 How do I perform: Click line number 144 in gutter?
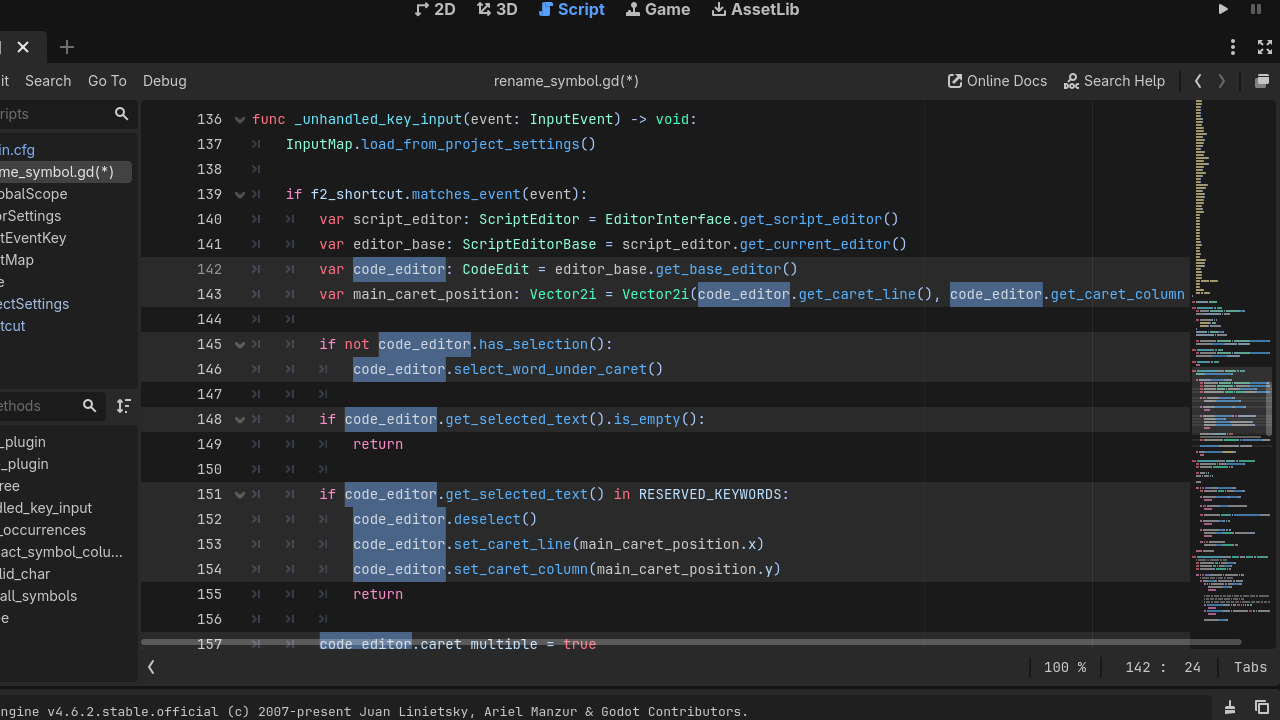tap(209, 319)
